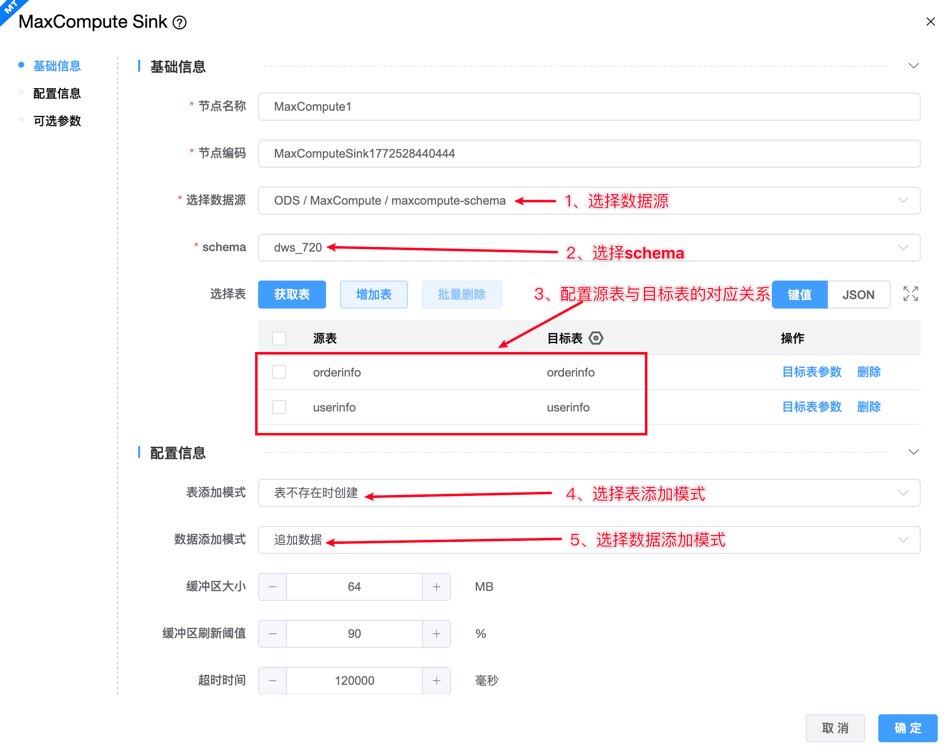Increase the 超时时间 value with plus
Image resolution: width=950 pixels, height=756 pixels.
(x=436, y=681)
